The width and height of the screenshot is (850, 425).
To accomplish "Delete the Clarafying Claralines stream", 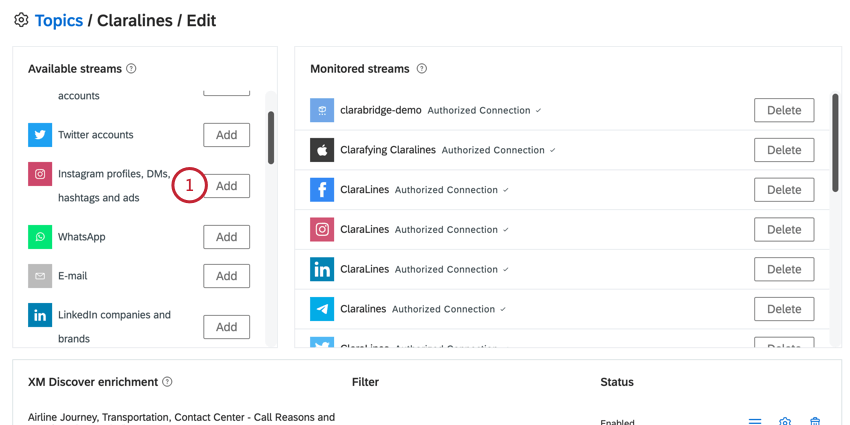I will coord(784,150).
